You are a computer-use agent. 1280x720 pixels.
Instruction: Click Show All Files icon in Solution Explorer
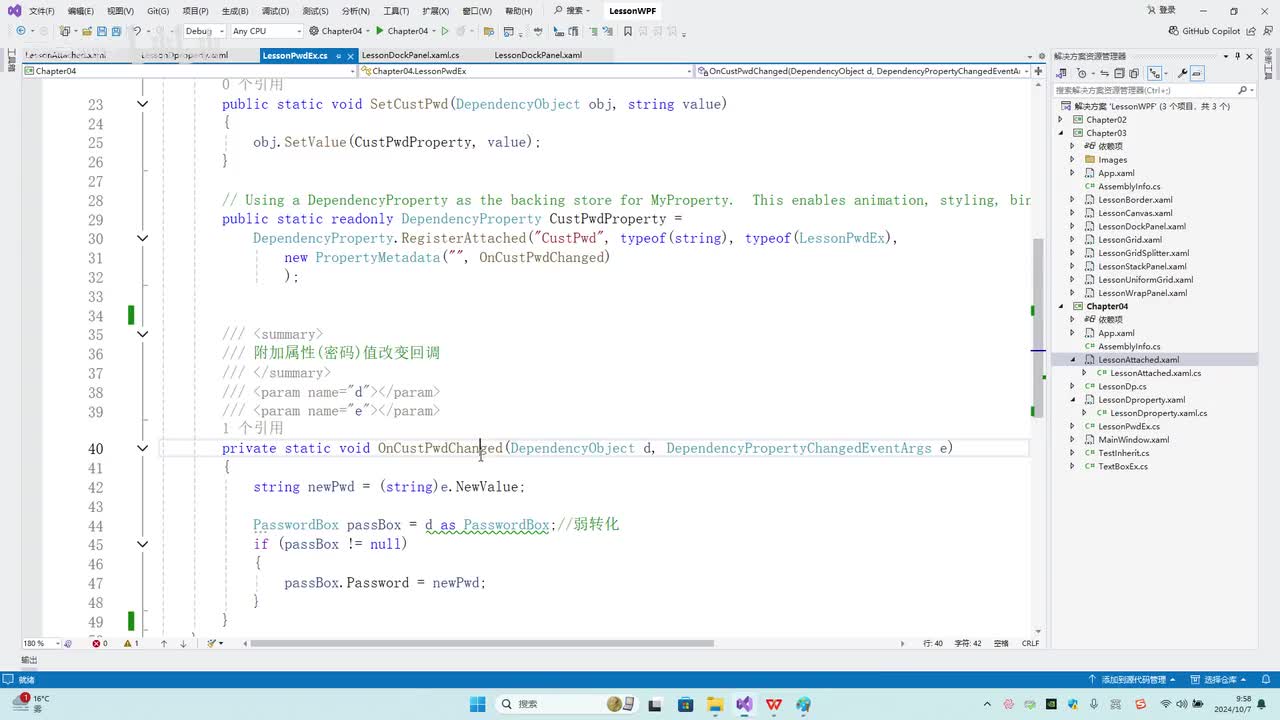coord(1135,73)
